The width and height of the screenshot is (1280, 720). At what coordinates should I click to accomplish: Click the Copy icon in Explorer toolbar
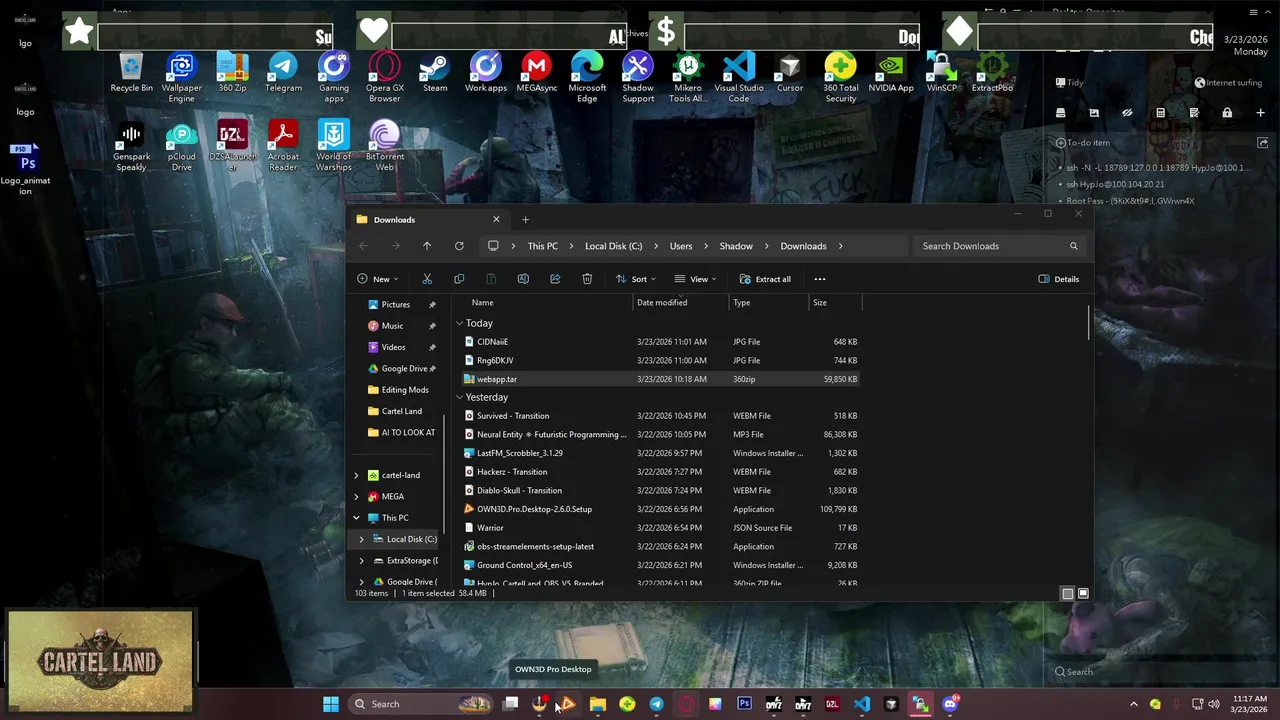coord(459,279)
